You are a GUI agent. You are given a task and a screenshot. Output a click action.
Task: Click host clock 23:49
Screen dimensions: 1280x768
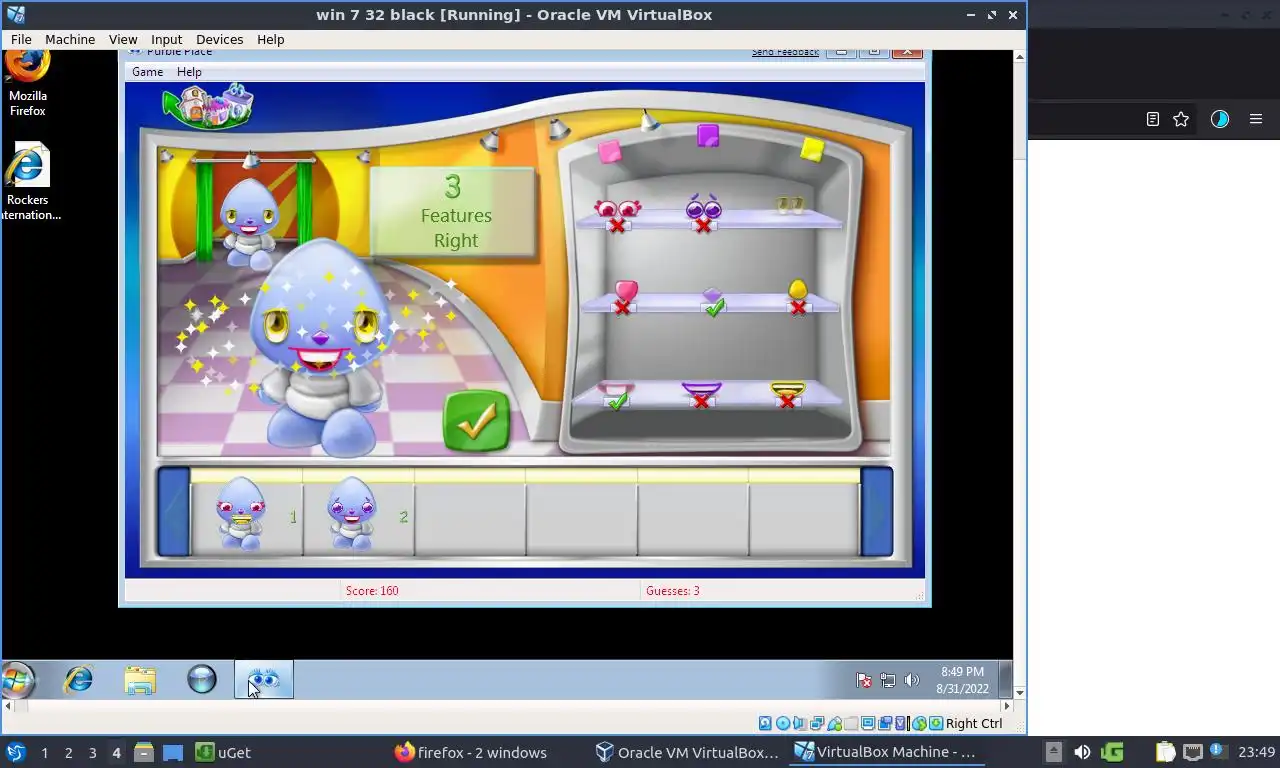[1257, 752]
